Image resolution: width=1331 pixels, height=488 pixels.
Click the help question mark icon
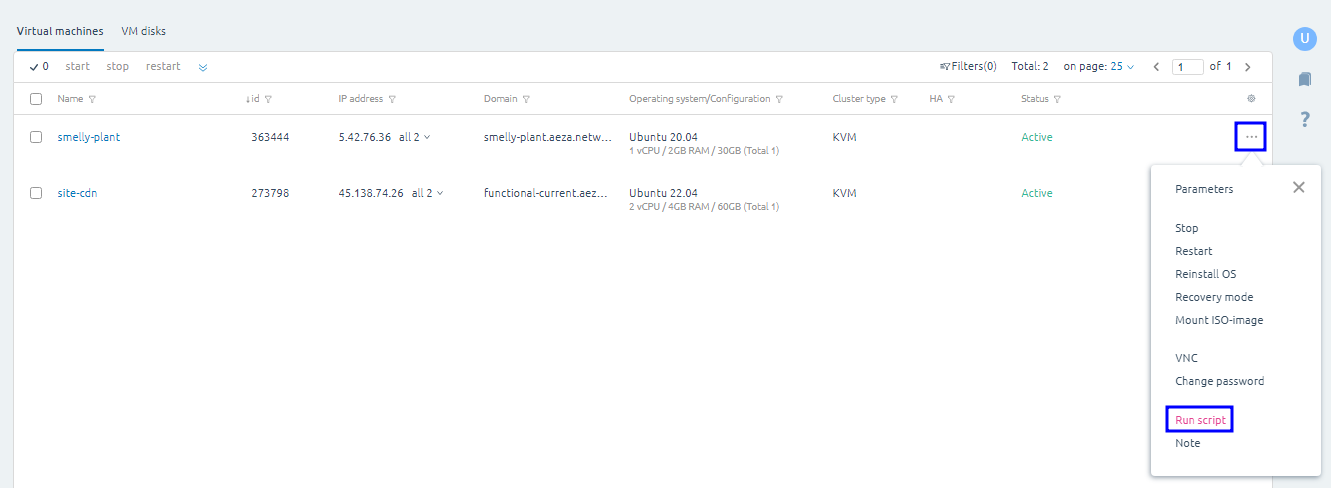(1304, 120)
